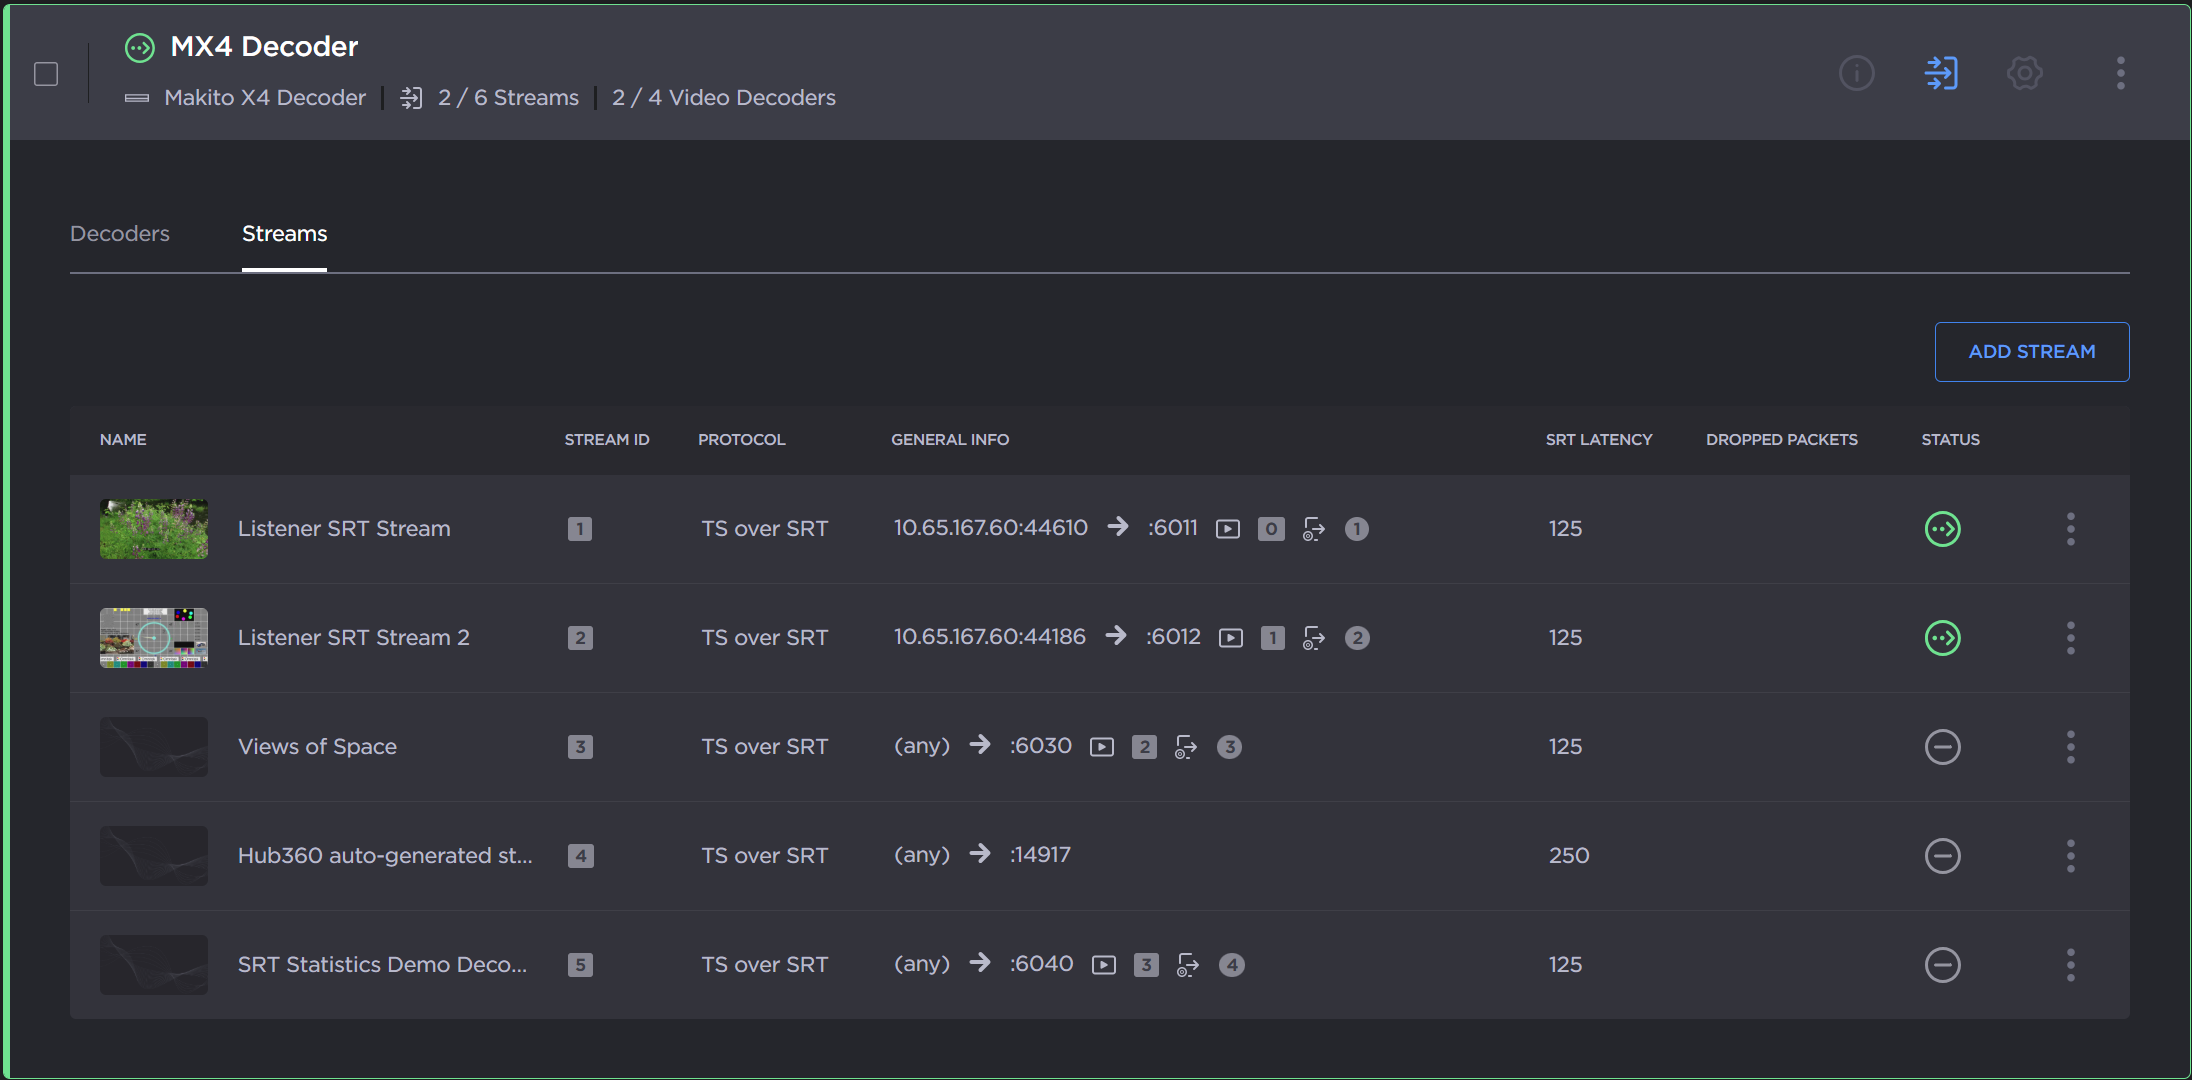2192x1080 pixels.
Task: Click output routing icon in Views of Space row
Action: (1185, 747)
